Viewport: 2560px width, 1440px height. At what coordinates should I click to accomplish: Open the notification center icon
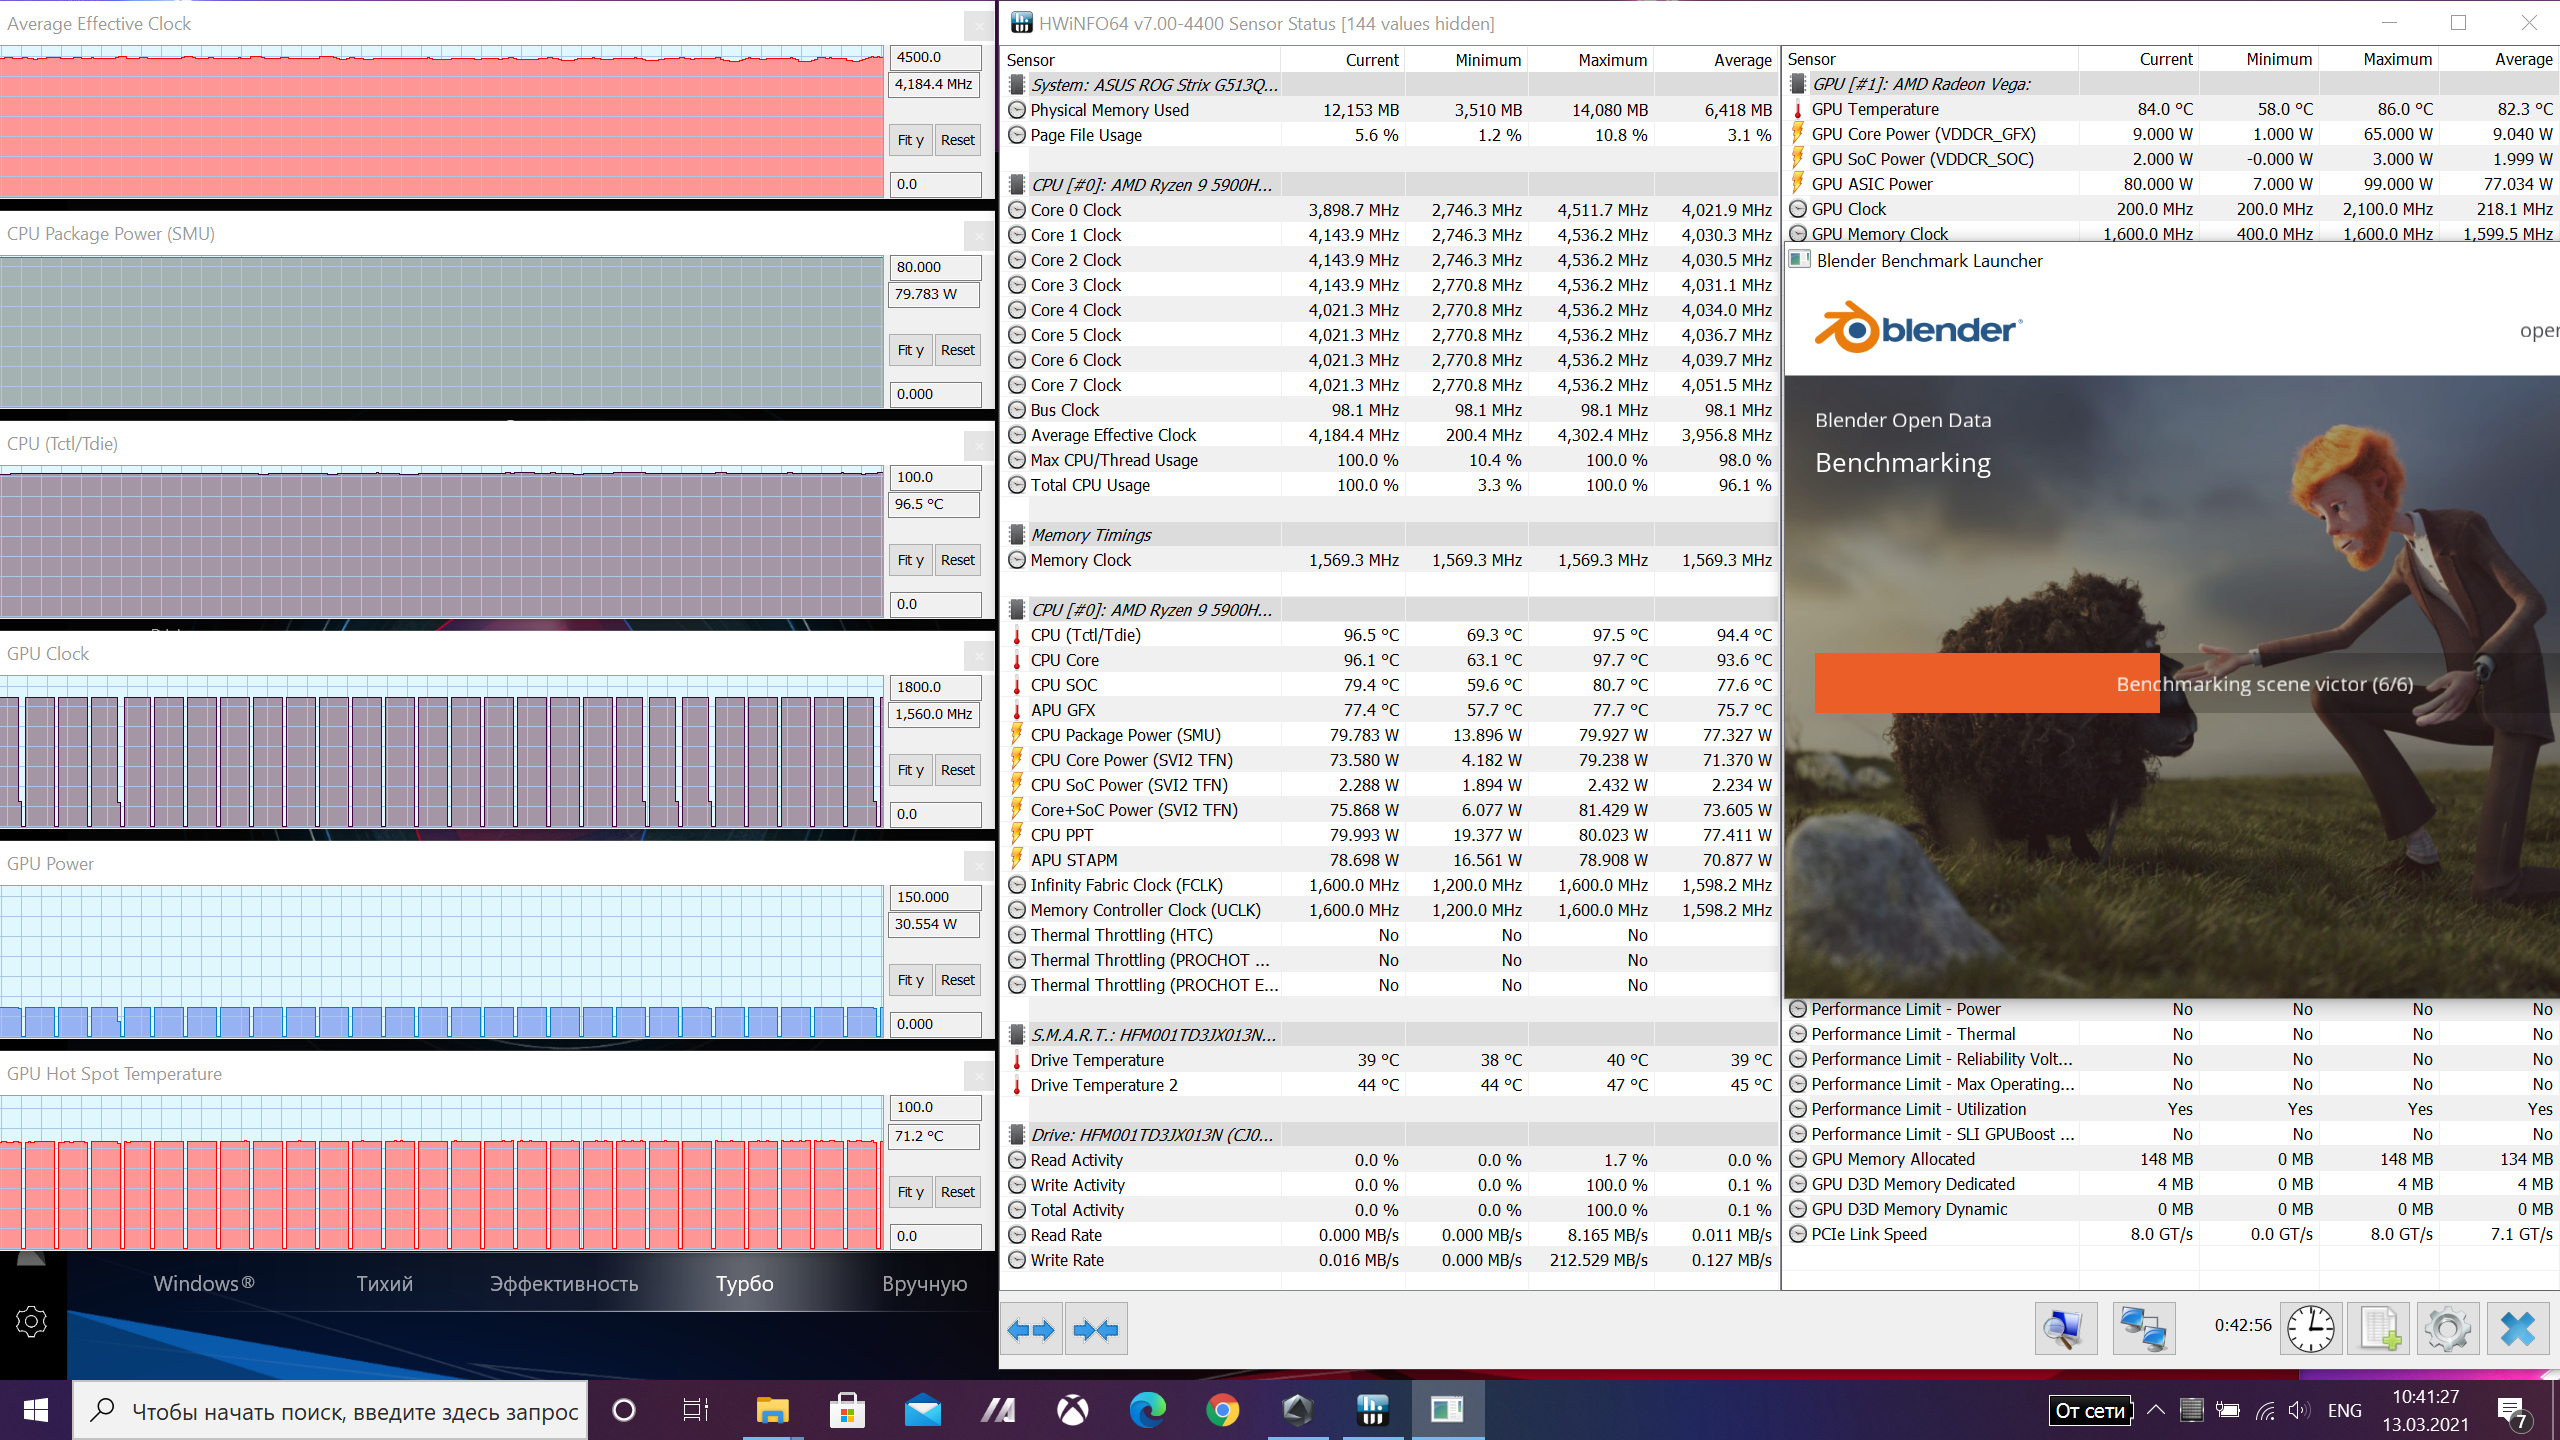point(2514,1411)
